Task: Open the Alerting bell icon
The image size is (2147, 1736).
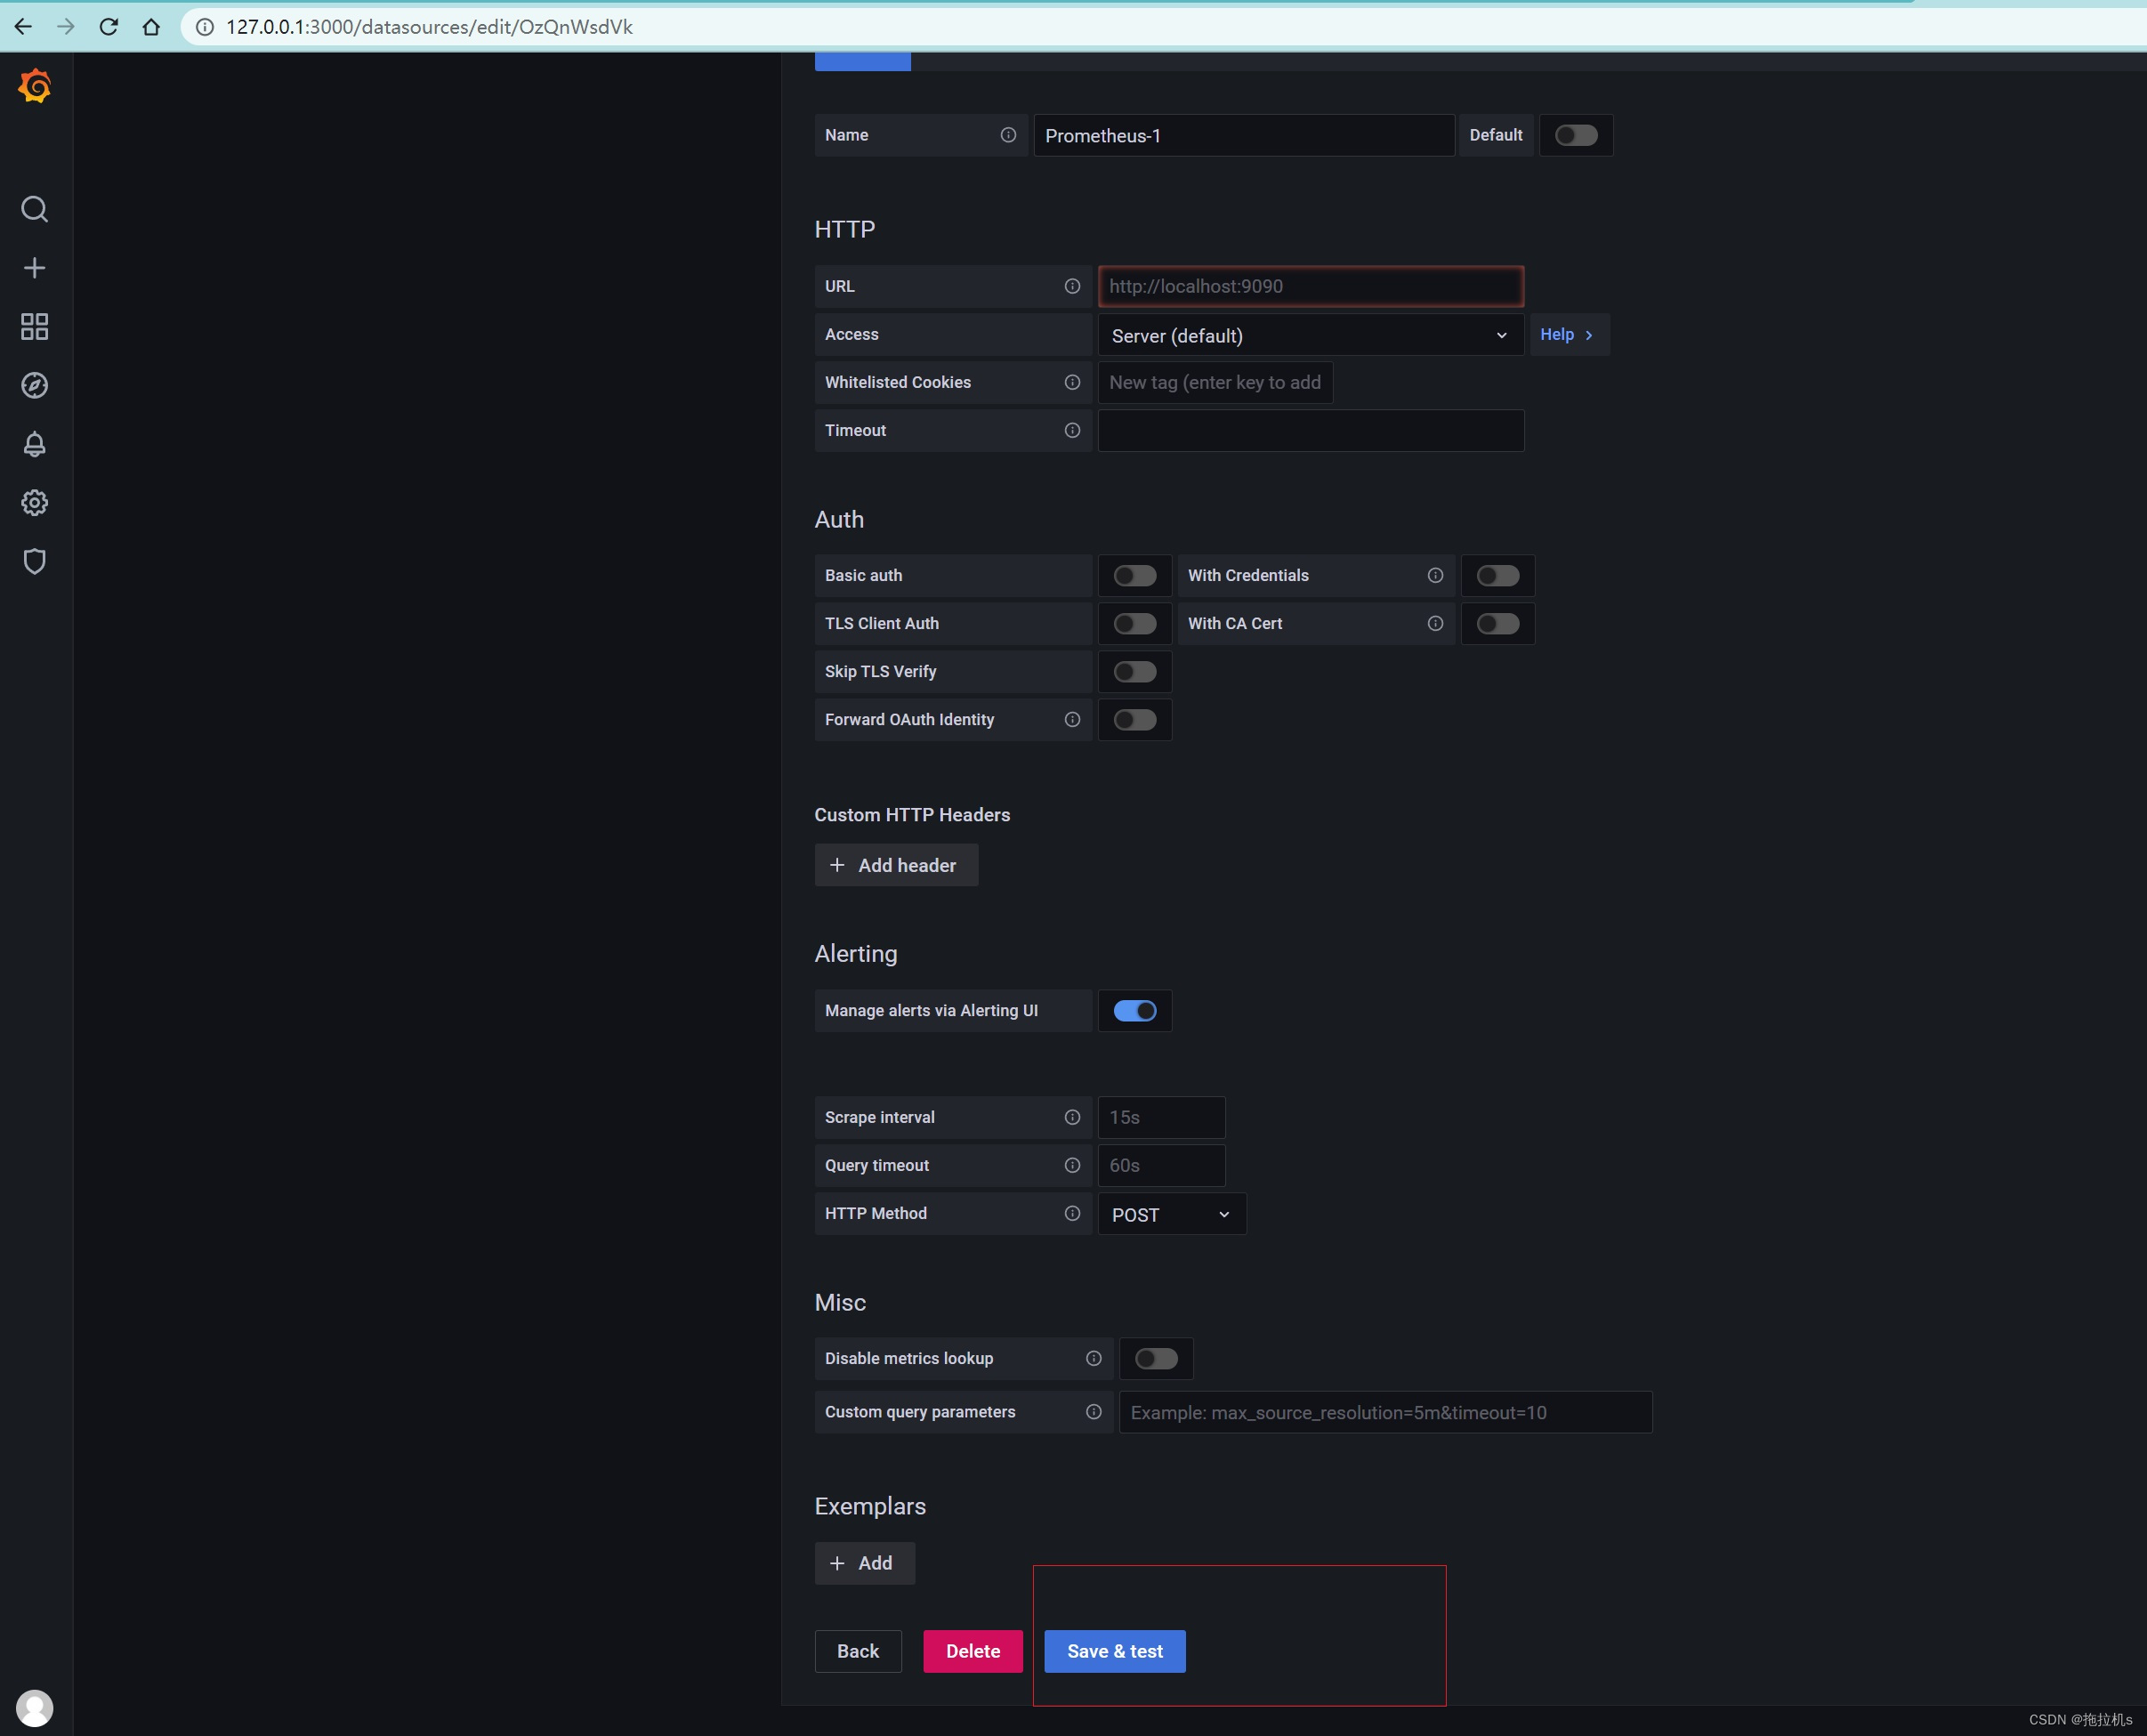Action: [x=35, y=444]
